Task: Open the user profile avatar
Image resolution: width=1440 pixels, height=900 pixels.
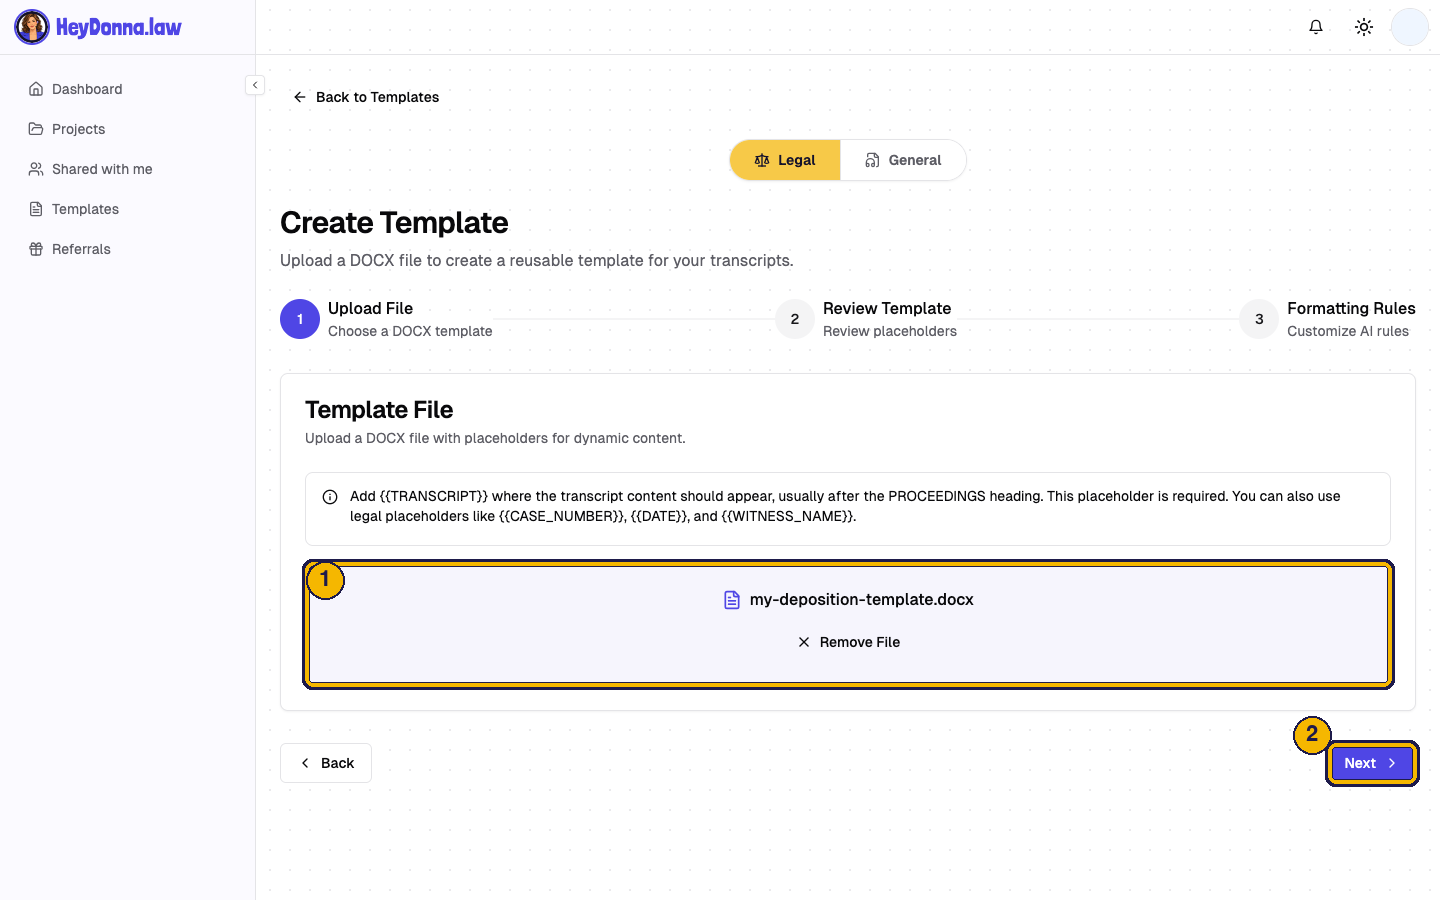Action: click(1410, 27)
